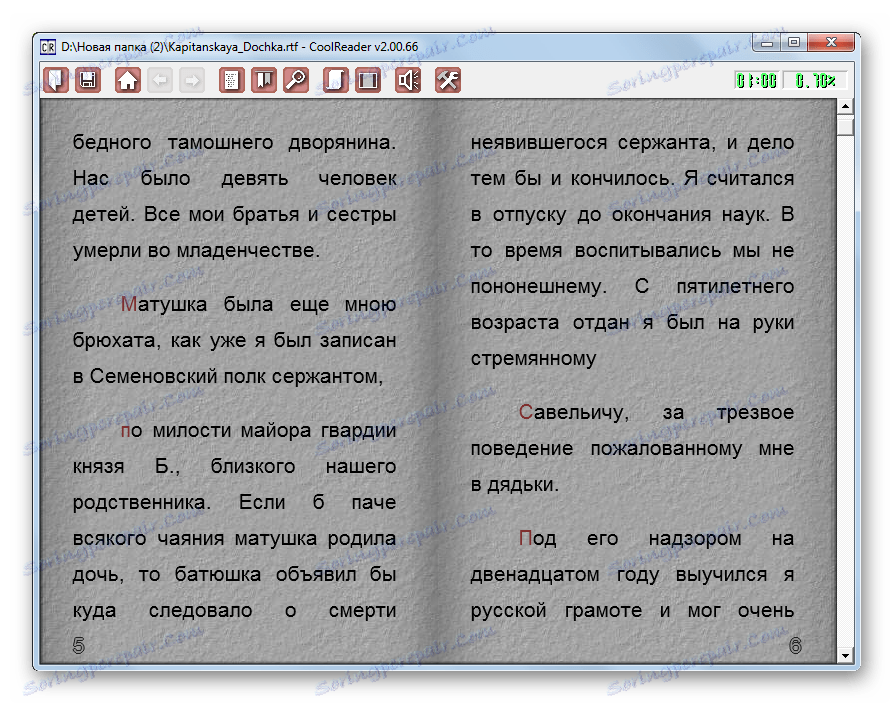
Task: Click the greyed-out back arrow icon
Action: click(160, 80)
